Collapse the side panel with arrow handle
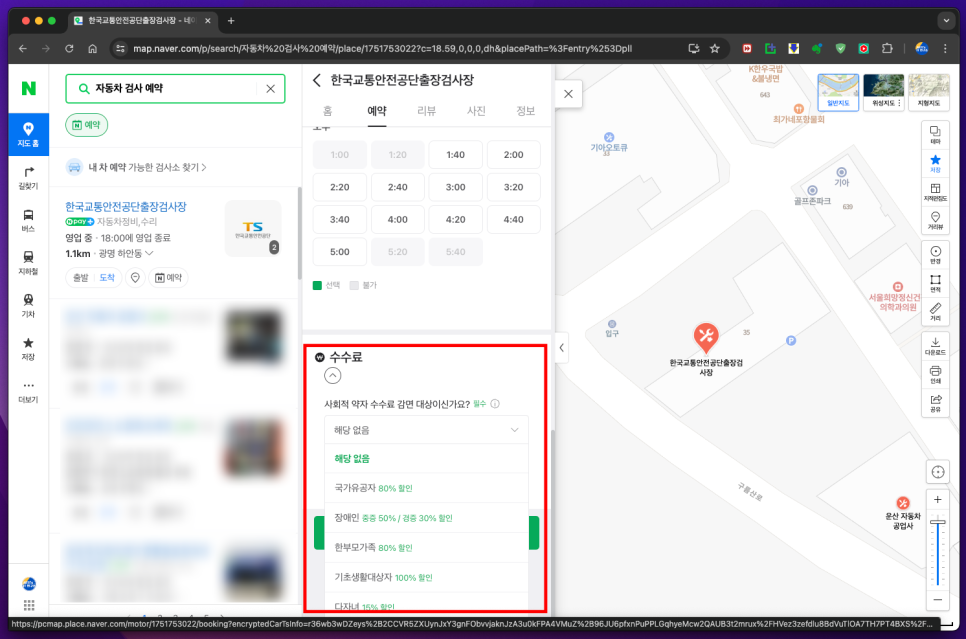The image size is (966, 639). (x=561, y=348)
